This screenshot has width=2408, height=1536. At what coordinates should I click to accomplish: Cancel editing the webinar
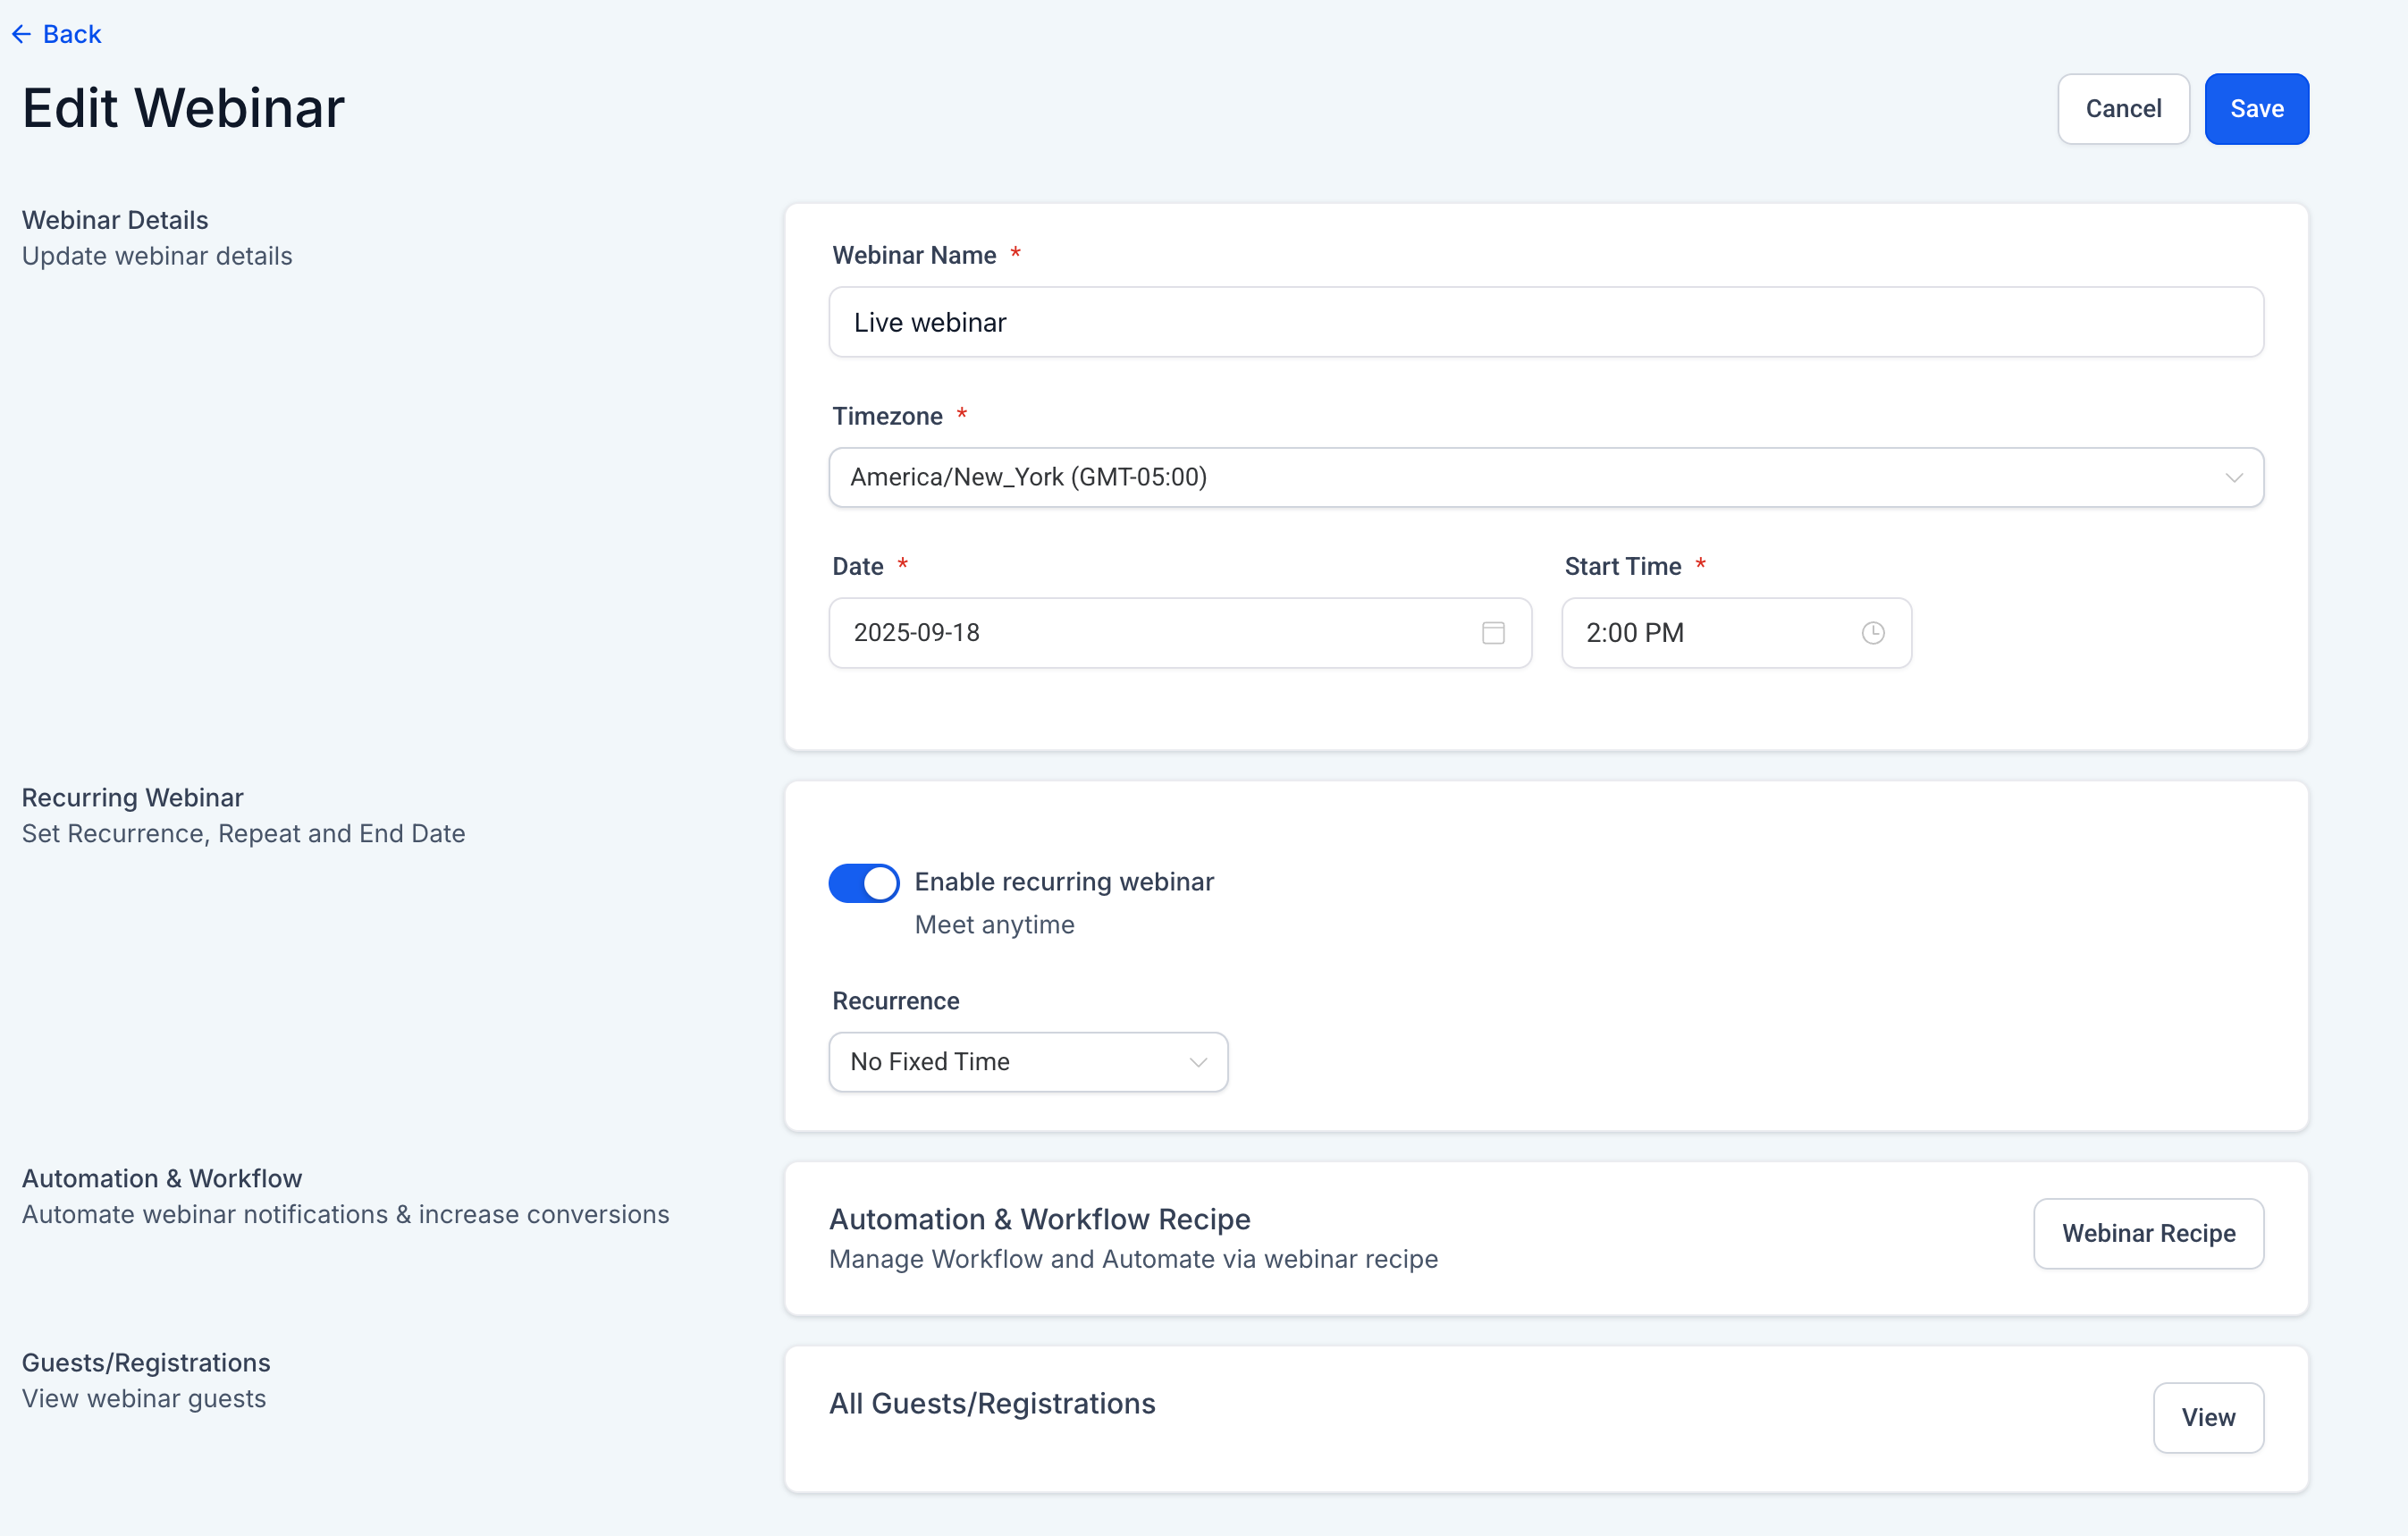tap(2123, 108)
